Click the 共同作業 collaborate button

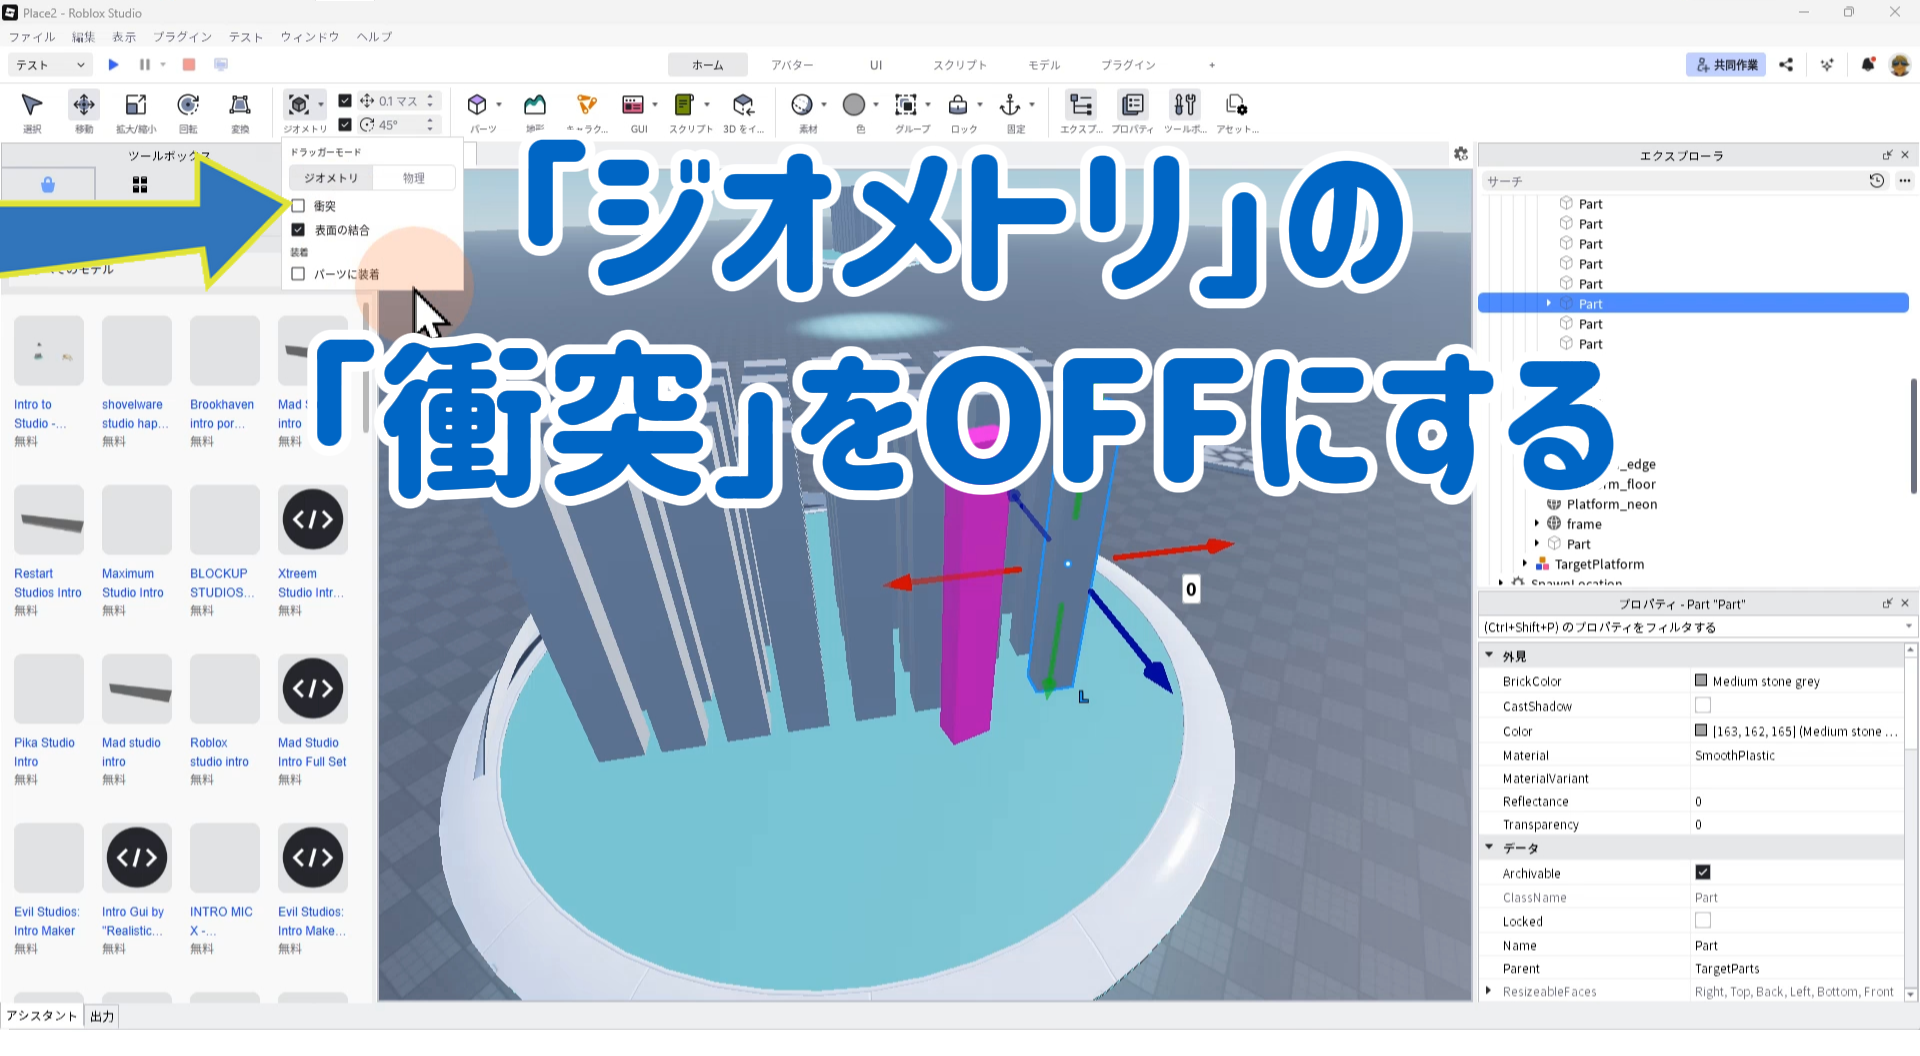click(x=1726, y=65)
